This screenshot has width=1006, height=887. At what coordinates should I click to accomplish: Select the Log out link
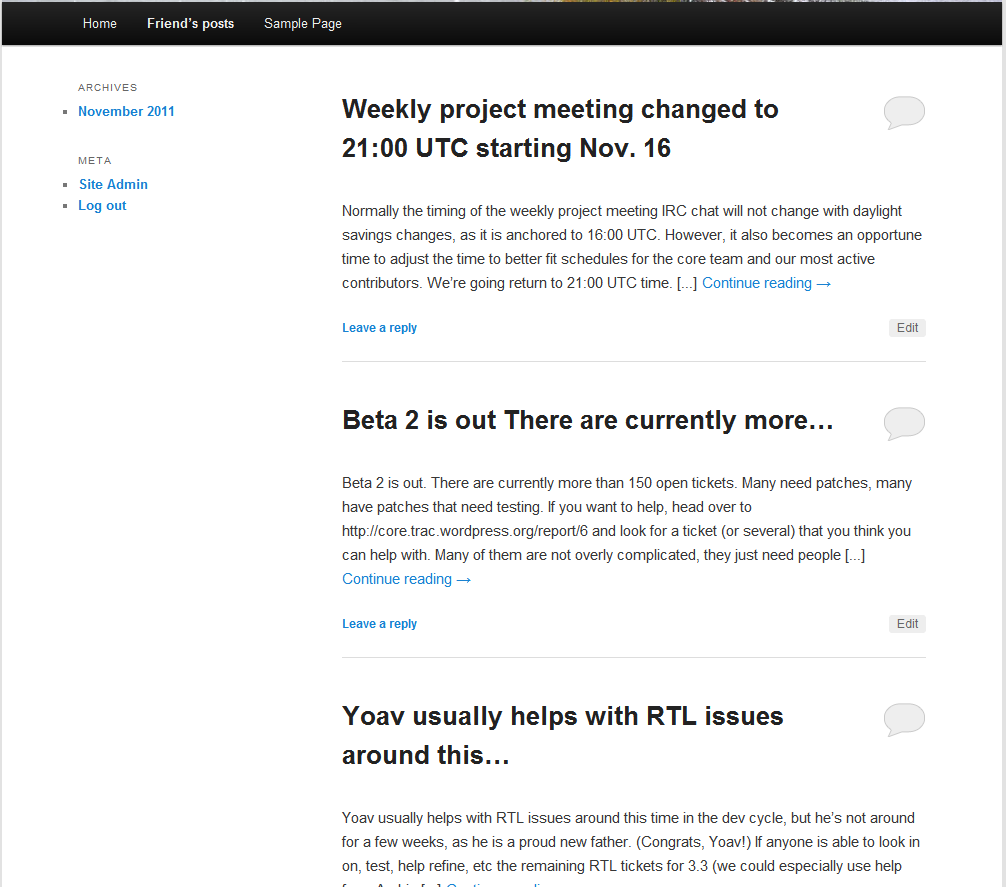(103, 206)
